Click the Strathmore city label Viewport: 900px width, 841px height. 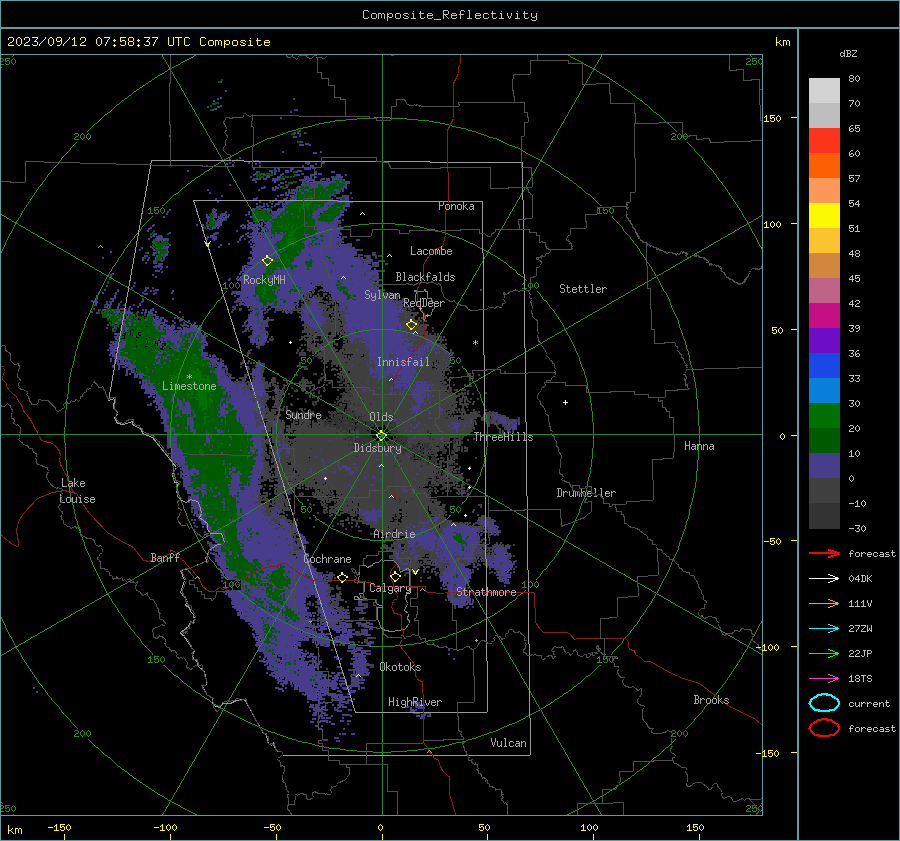[486, 592]
